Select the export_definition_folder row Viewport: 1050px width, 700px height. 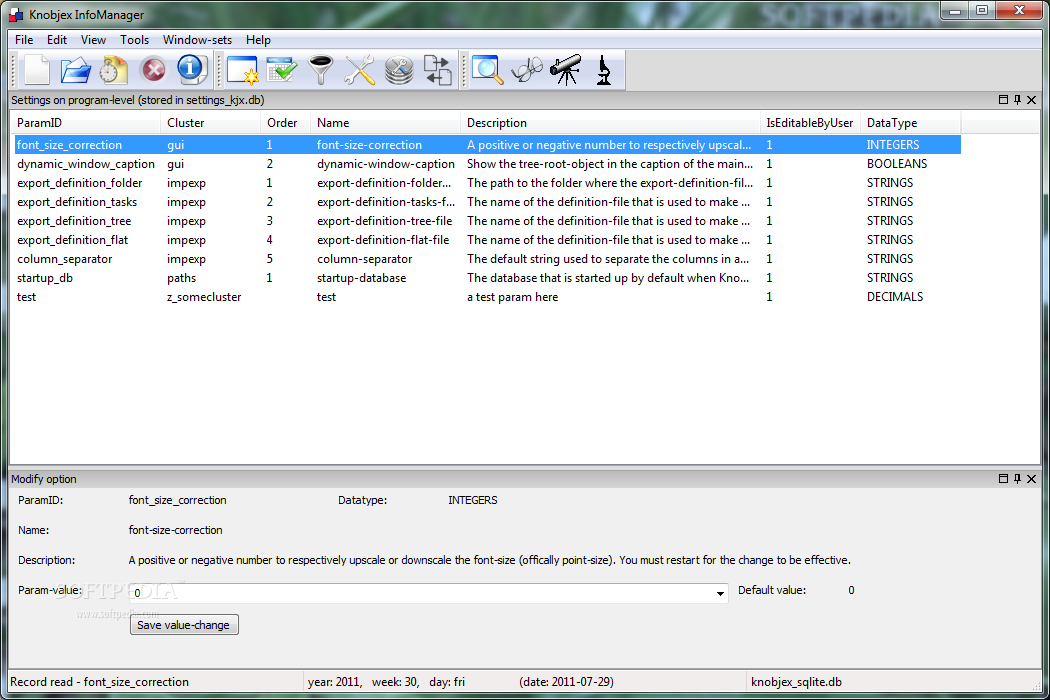[488, 183]
